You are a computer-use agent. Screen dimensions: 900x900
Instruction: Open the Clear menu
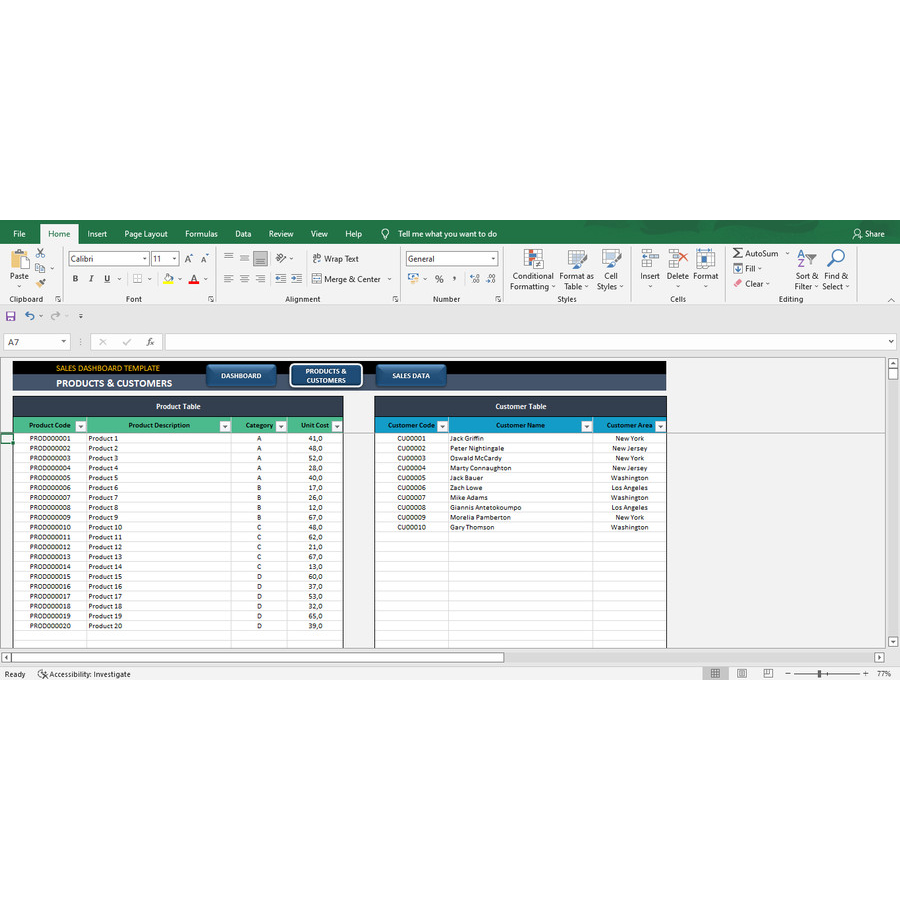pyautogui.click(x=750, y=284)
